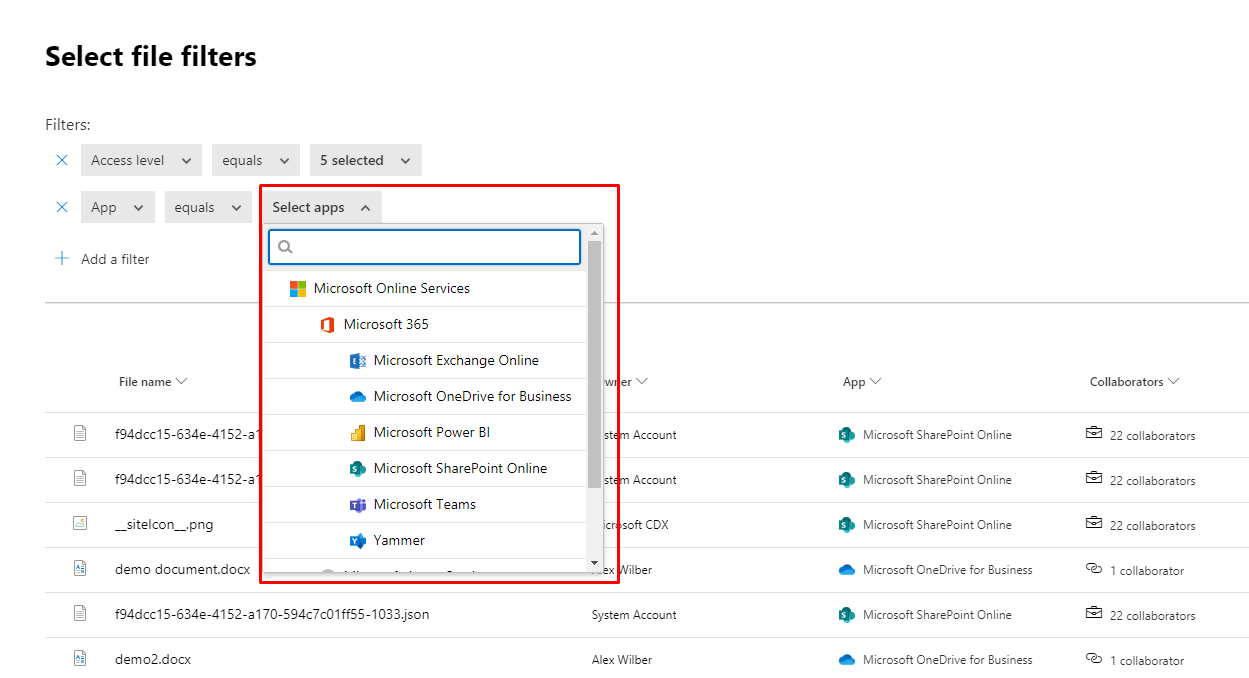The height and width of the screenshot is (678, 1249).
Task: Open demo document.docx file
Action: (182, 570)
